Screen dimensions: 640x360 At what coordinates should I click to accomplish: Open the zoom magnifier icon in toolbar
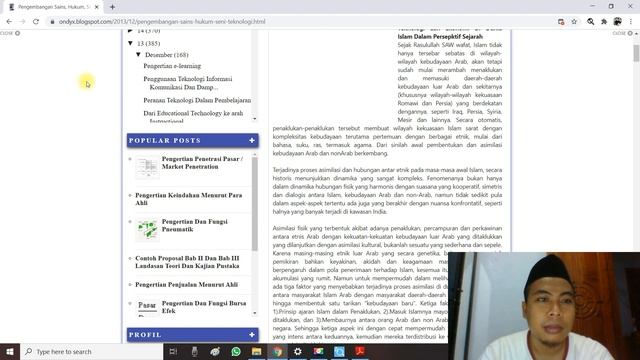591,22
